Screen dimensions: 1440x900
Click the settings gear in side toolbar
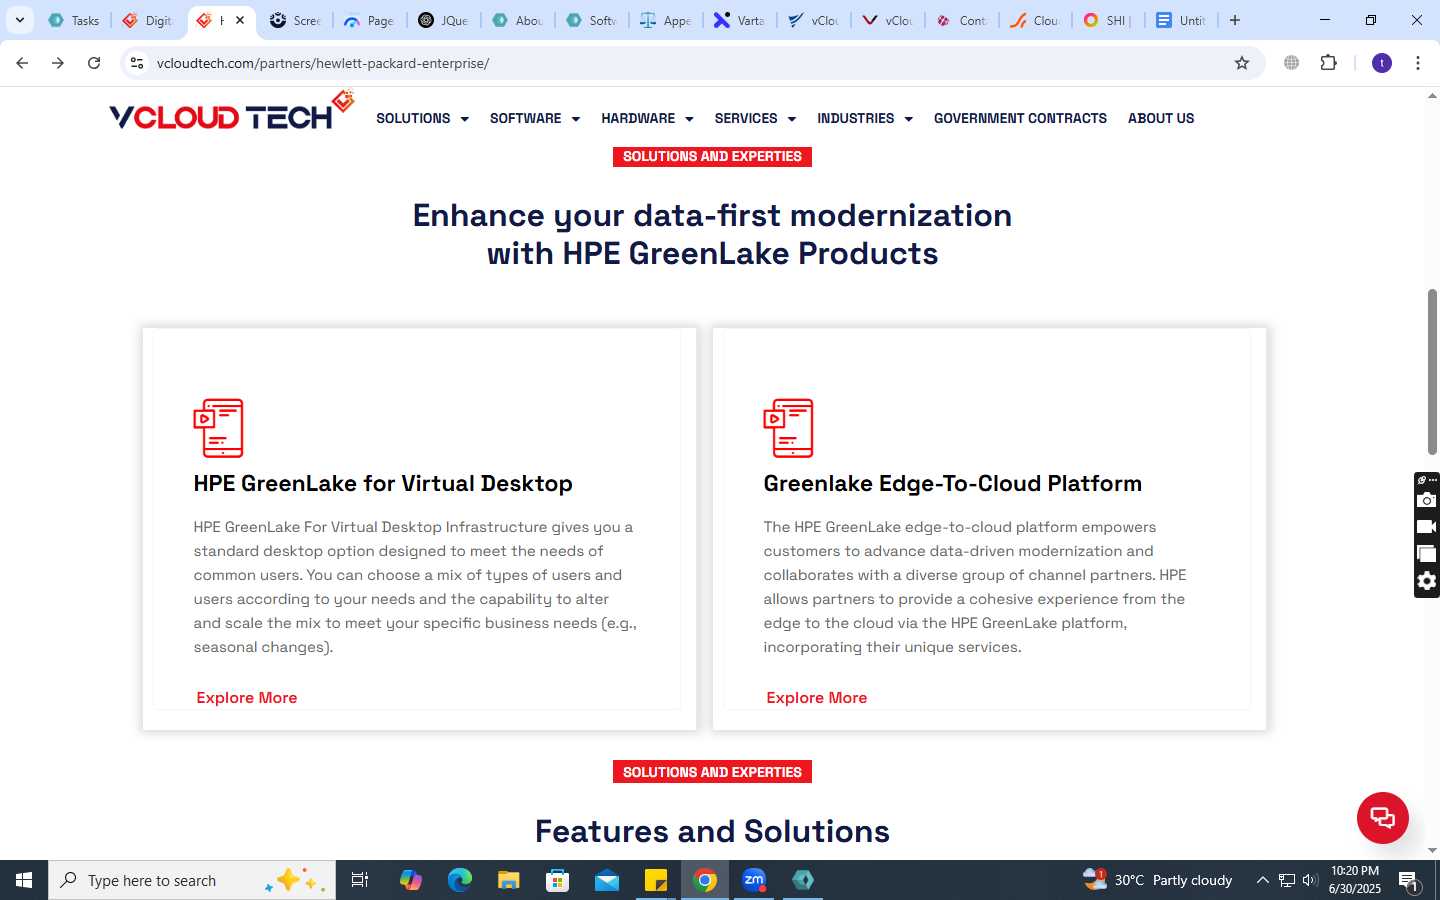pos(1427,581)
